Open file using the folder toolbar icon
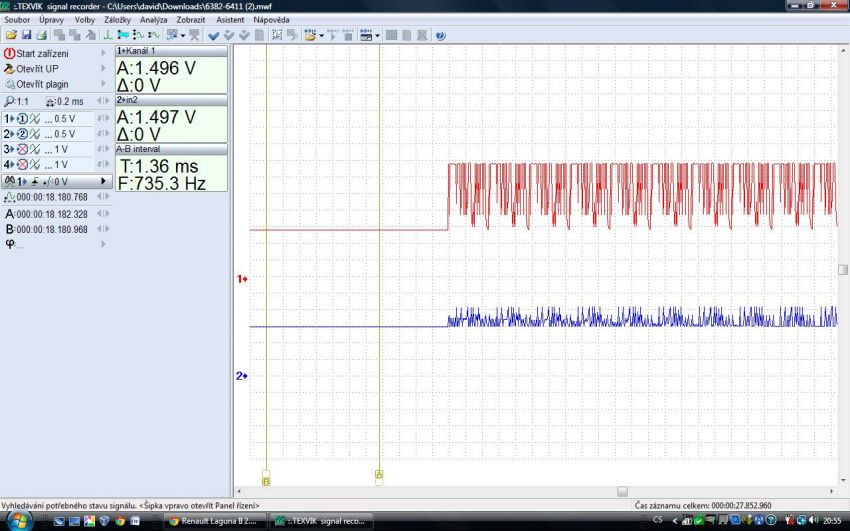Image resolution: width=850 pixels, height=531 pixels. (x=11, y=35)
